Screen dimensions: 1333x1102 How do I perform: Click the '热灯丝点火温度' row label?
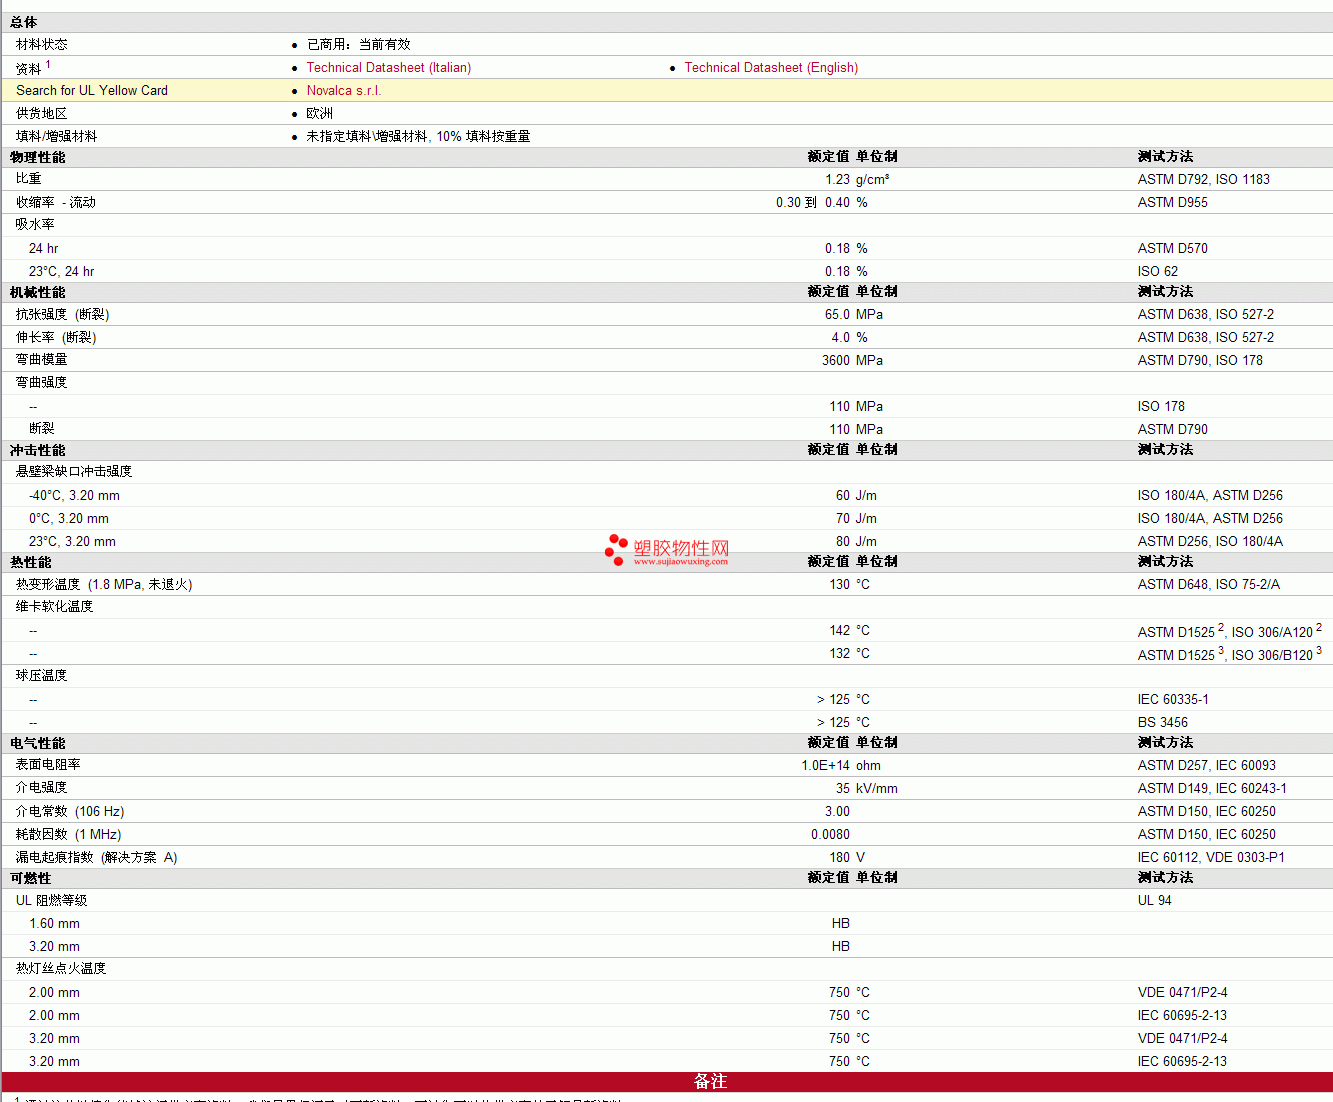pos(61,969)
